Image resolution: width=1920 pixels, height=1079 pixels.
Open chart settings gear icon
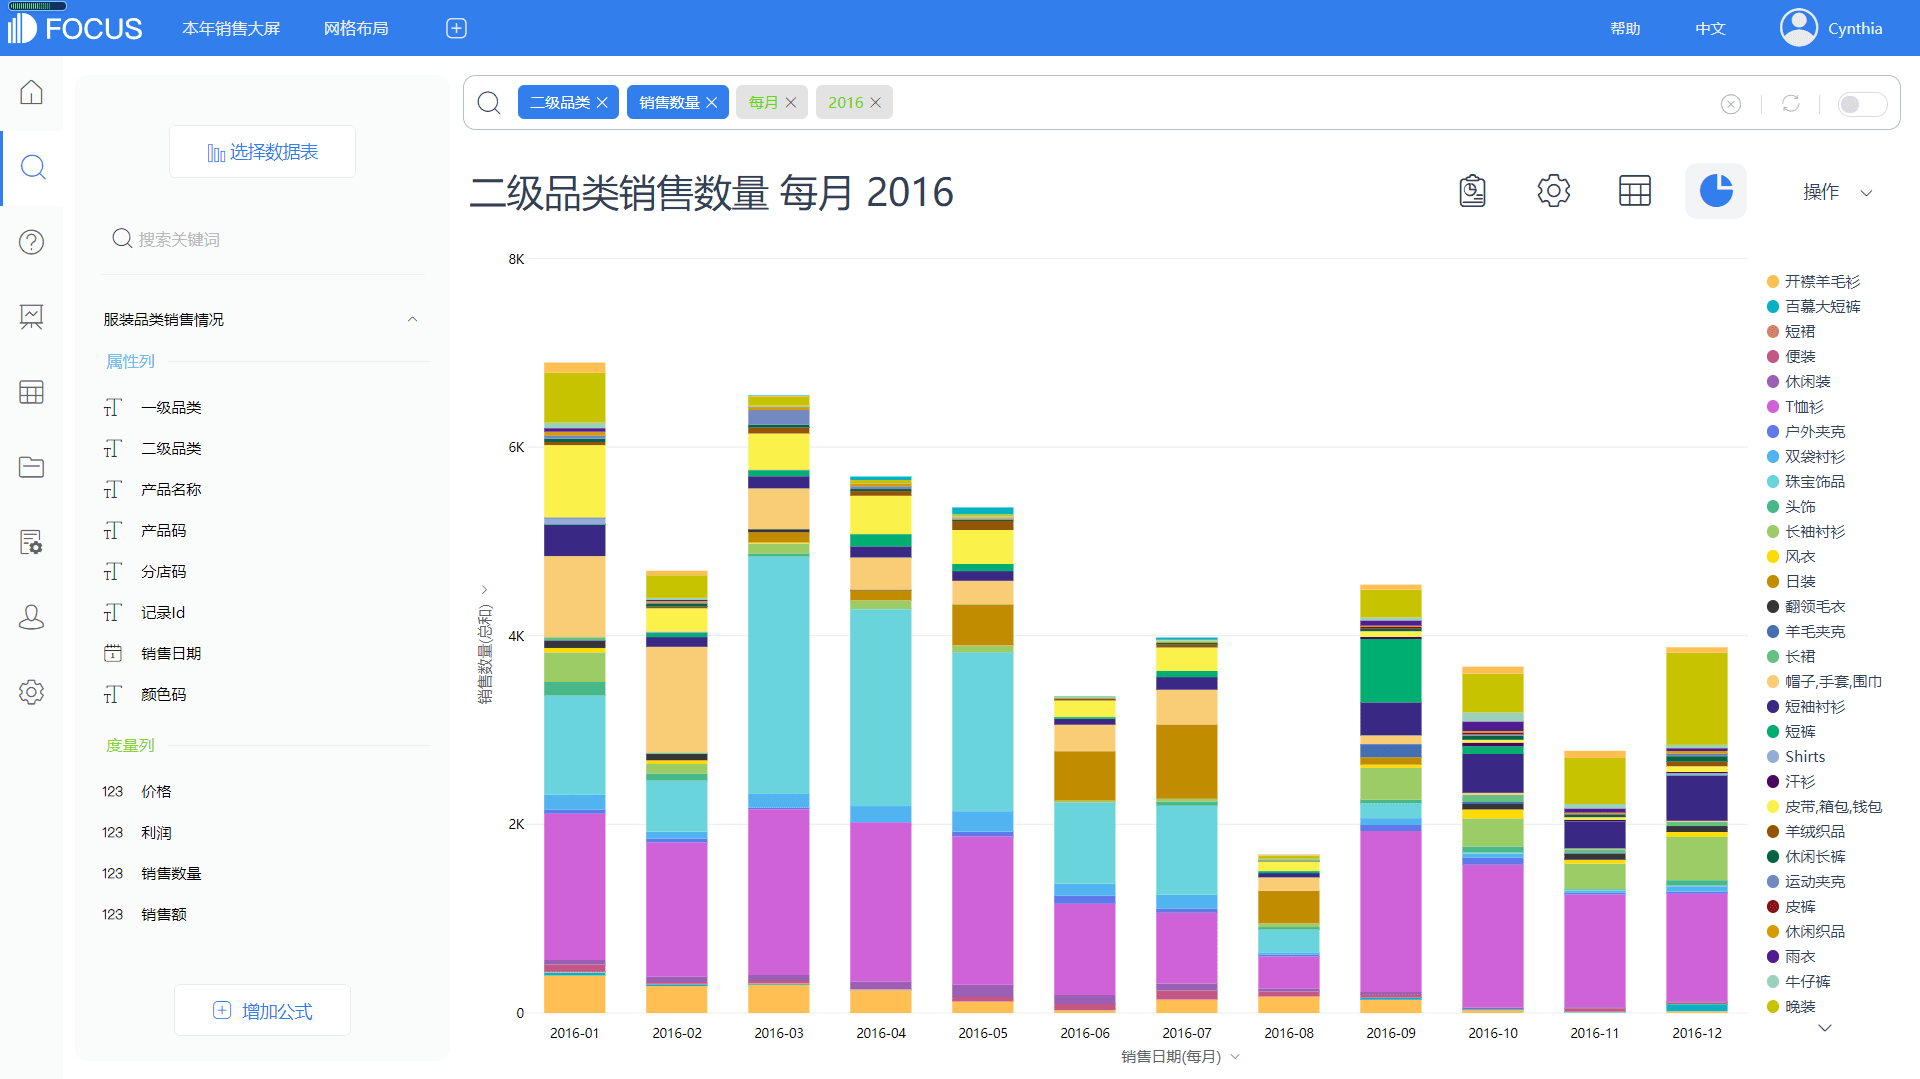[1553, 190]
